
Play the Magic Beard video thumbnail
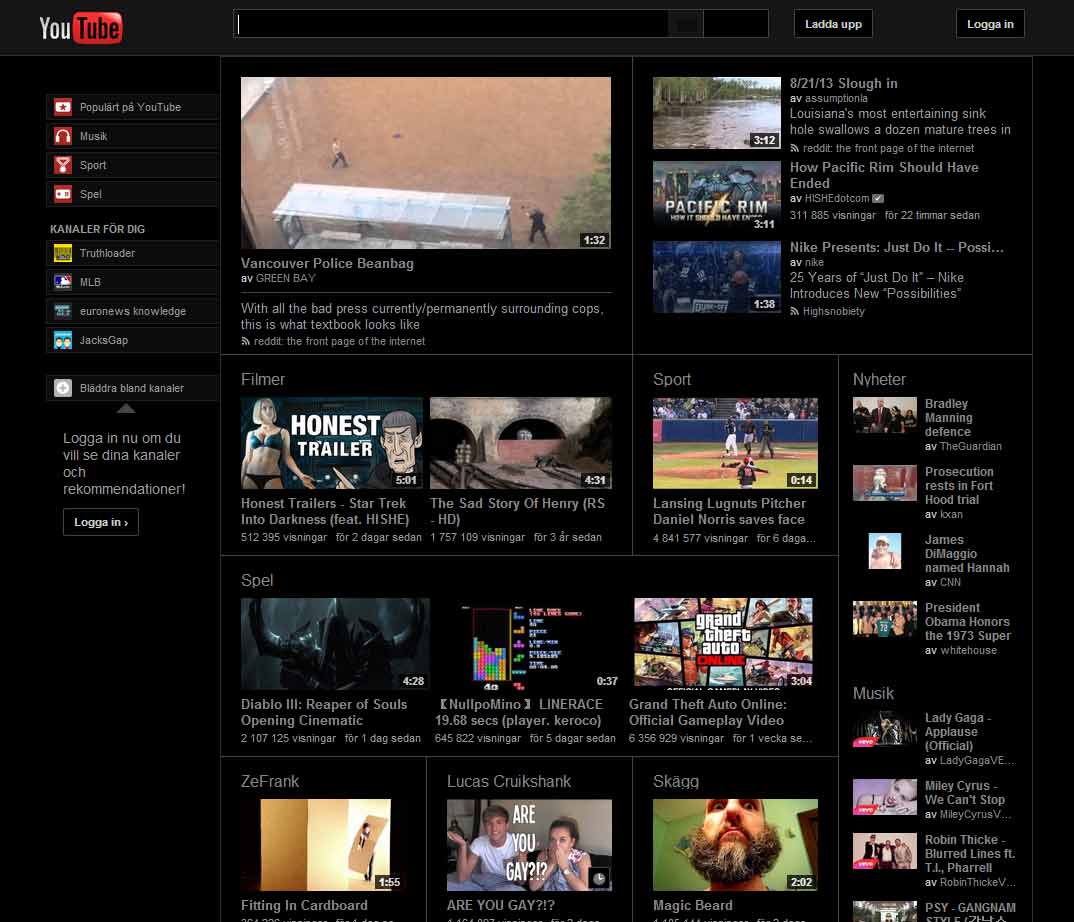[734, 844]
